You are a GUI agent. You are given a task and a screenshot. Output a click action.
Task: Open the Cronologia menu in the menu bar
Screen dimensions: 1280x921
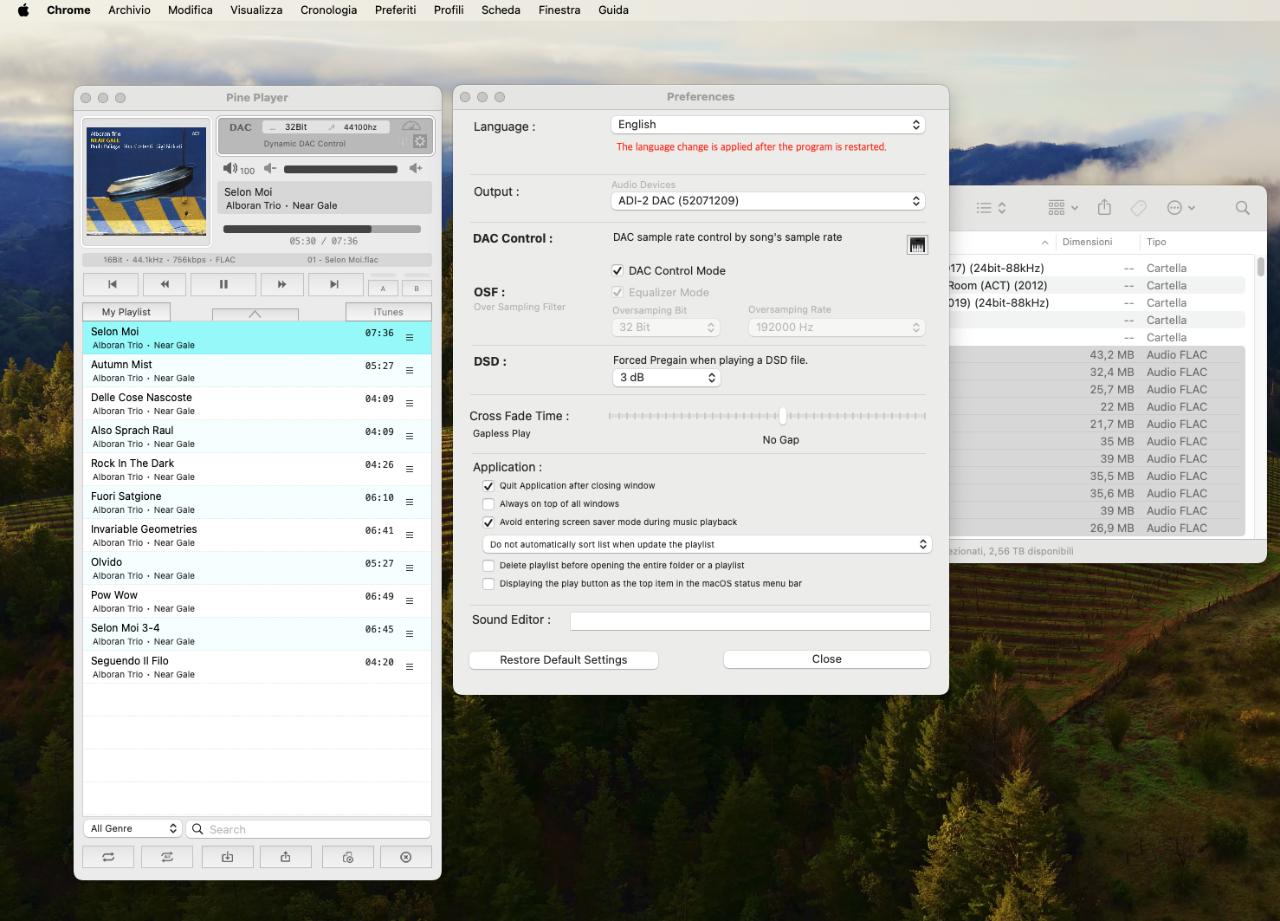tap(328, 10)
